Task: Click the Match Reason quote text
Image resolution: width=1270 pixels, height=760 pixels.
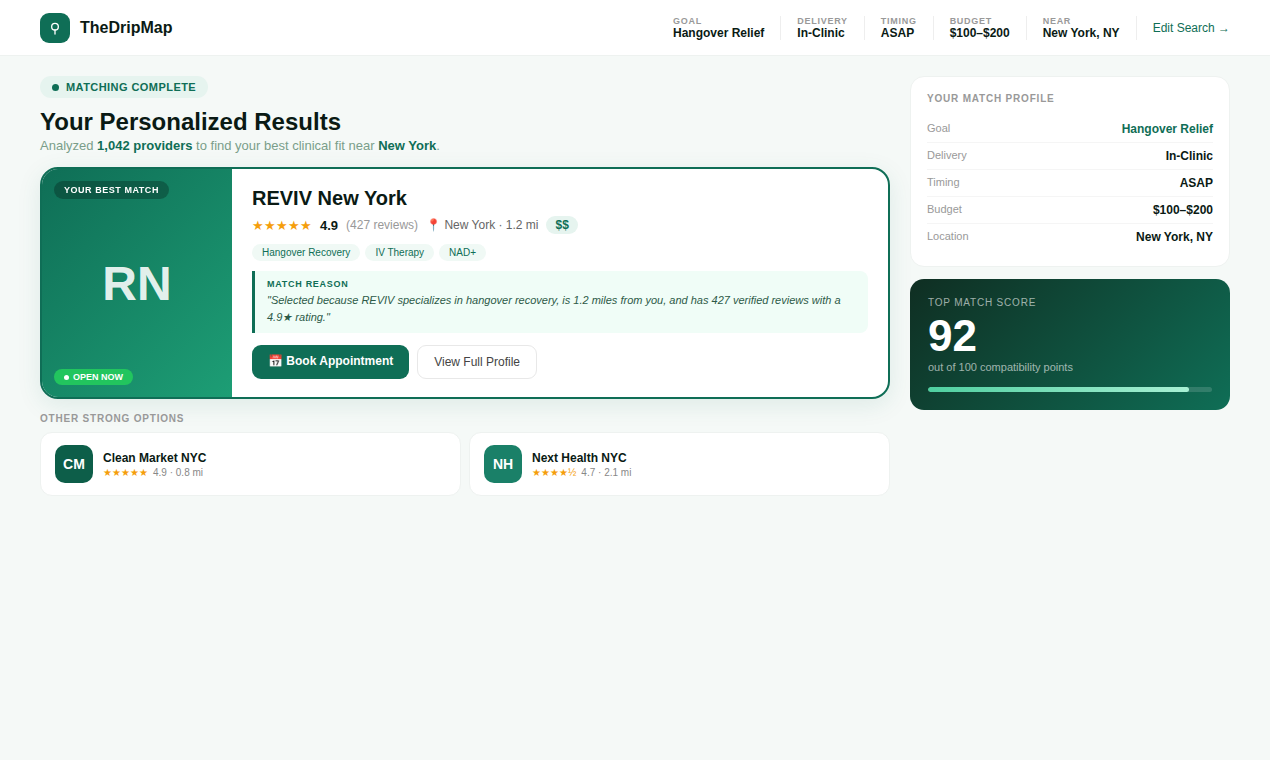Action: 553,308
